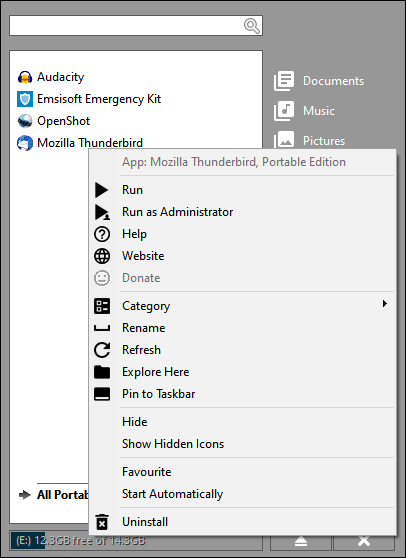This screenshot has width=406, height=558.
Task: Click the search magnifier icon
Action: [x=252, y=26]
